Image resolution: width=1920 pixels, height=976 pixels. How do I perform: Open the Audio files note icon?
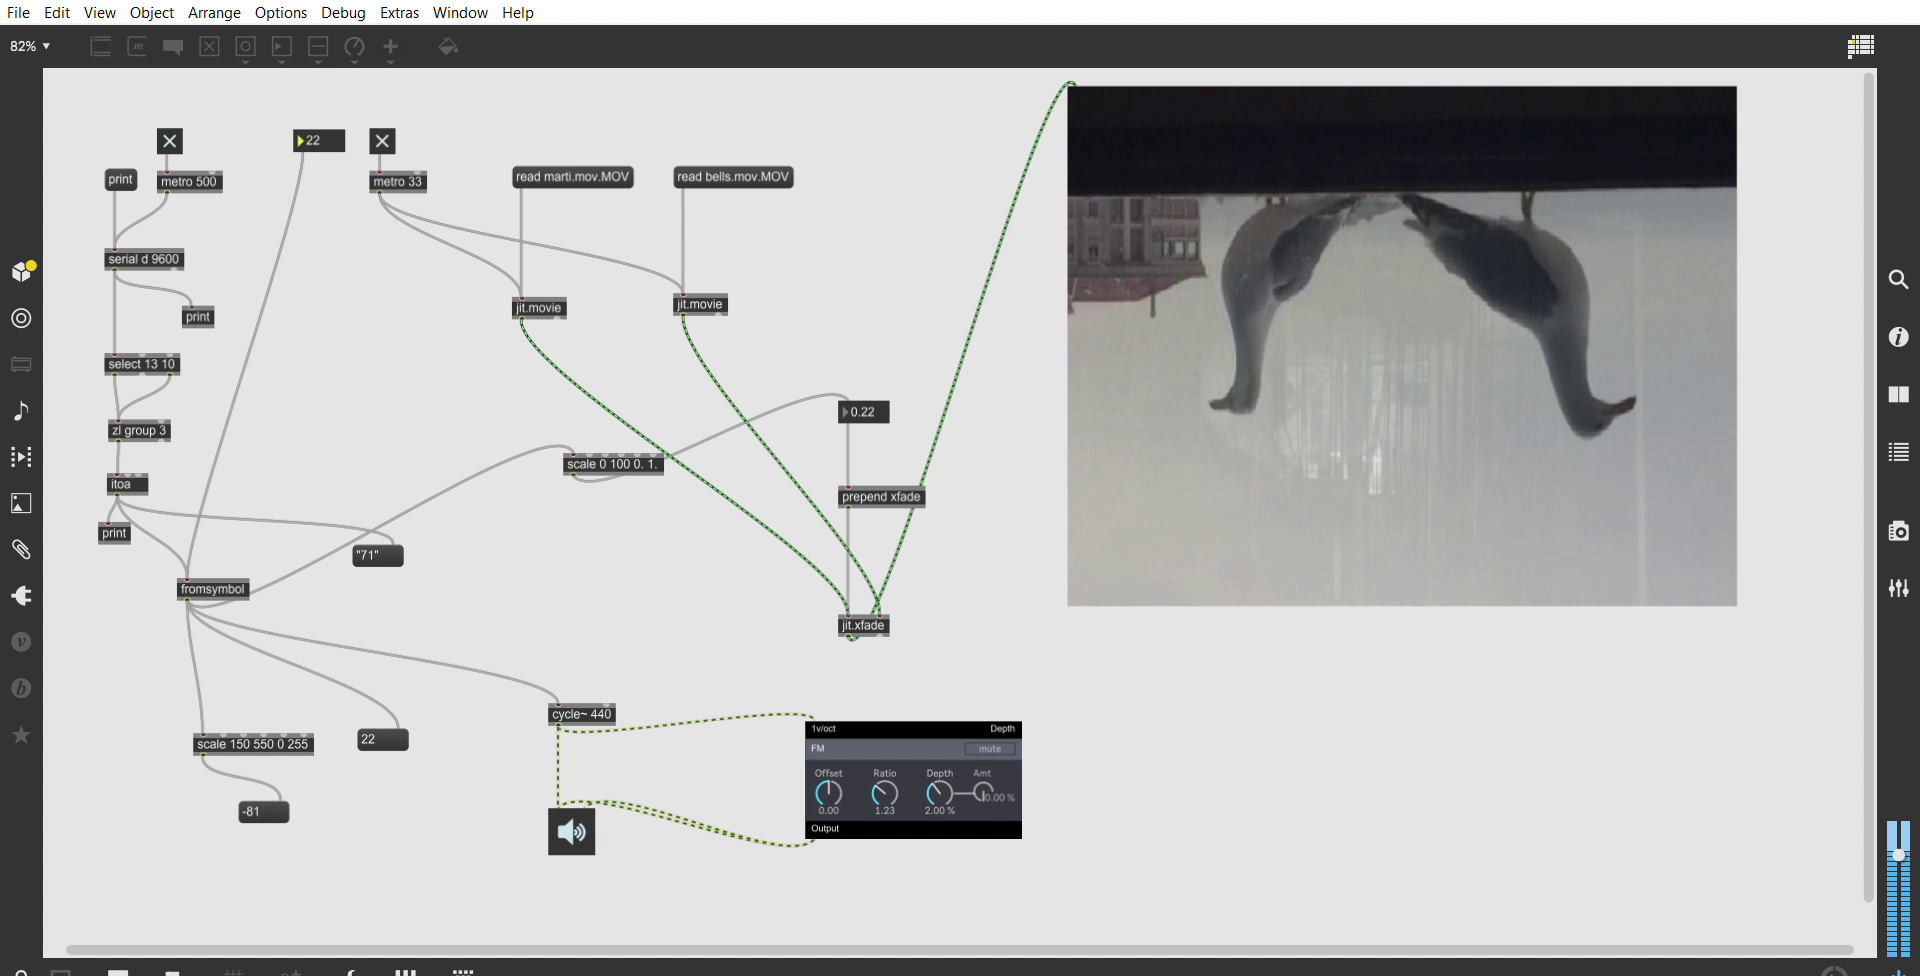point(21,411)
